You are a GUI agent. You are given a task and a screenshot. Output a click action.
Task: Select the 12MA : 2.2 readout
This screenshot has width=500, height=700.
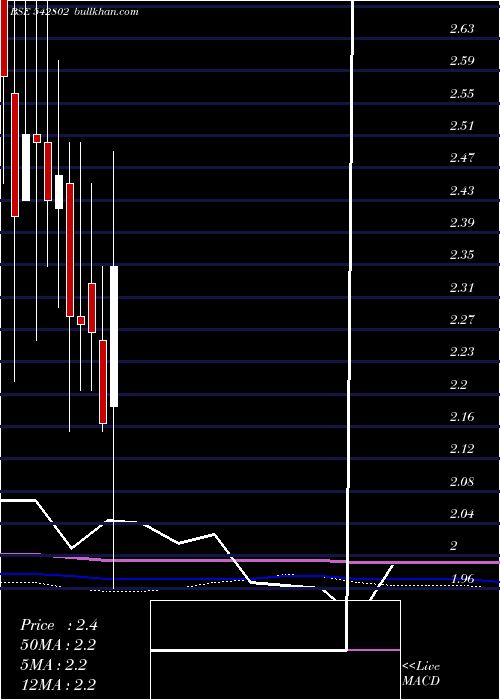(58, 685)
